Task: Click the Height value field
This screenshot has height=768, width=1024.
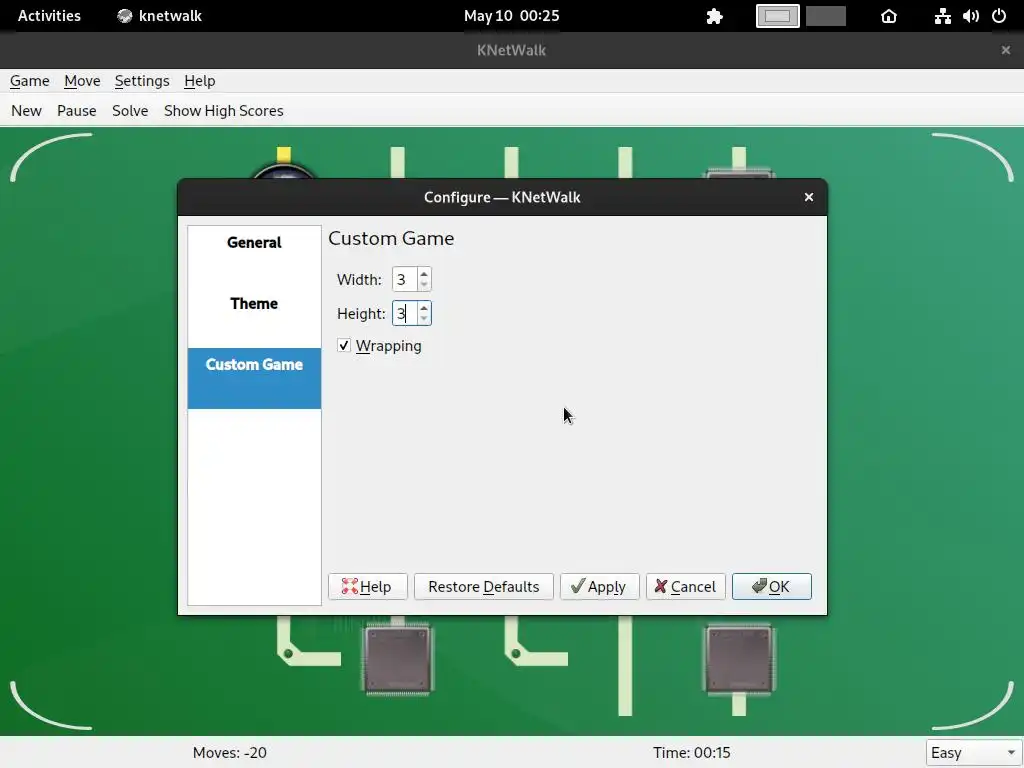Action: click(x=404, y=313)
